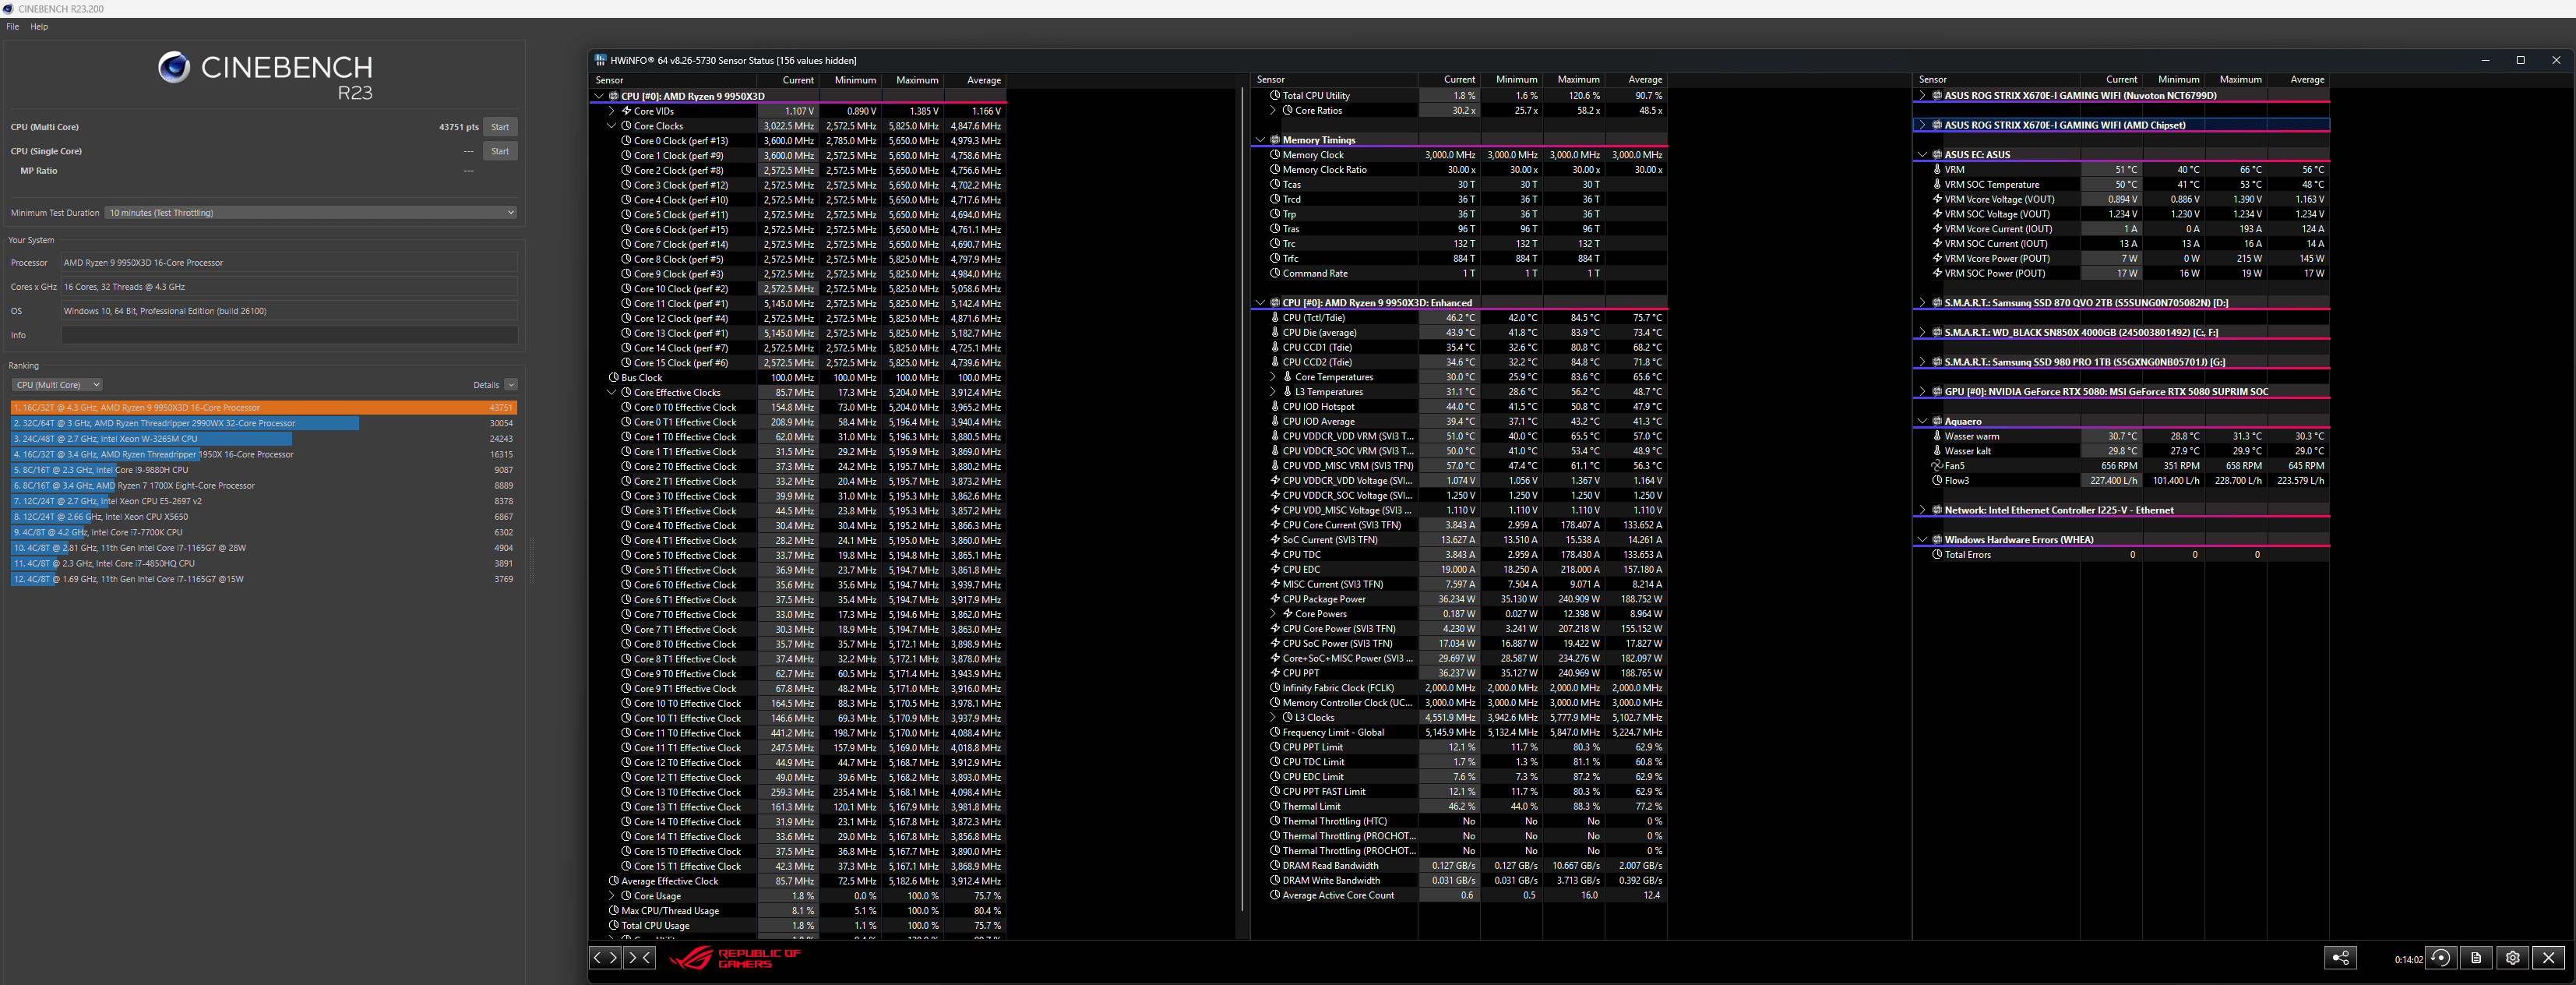Click the Info input field in Your System
This screenshot has width=2576, height=985.
(289, 335)
